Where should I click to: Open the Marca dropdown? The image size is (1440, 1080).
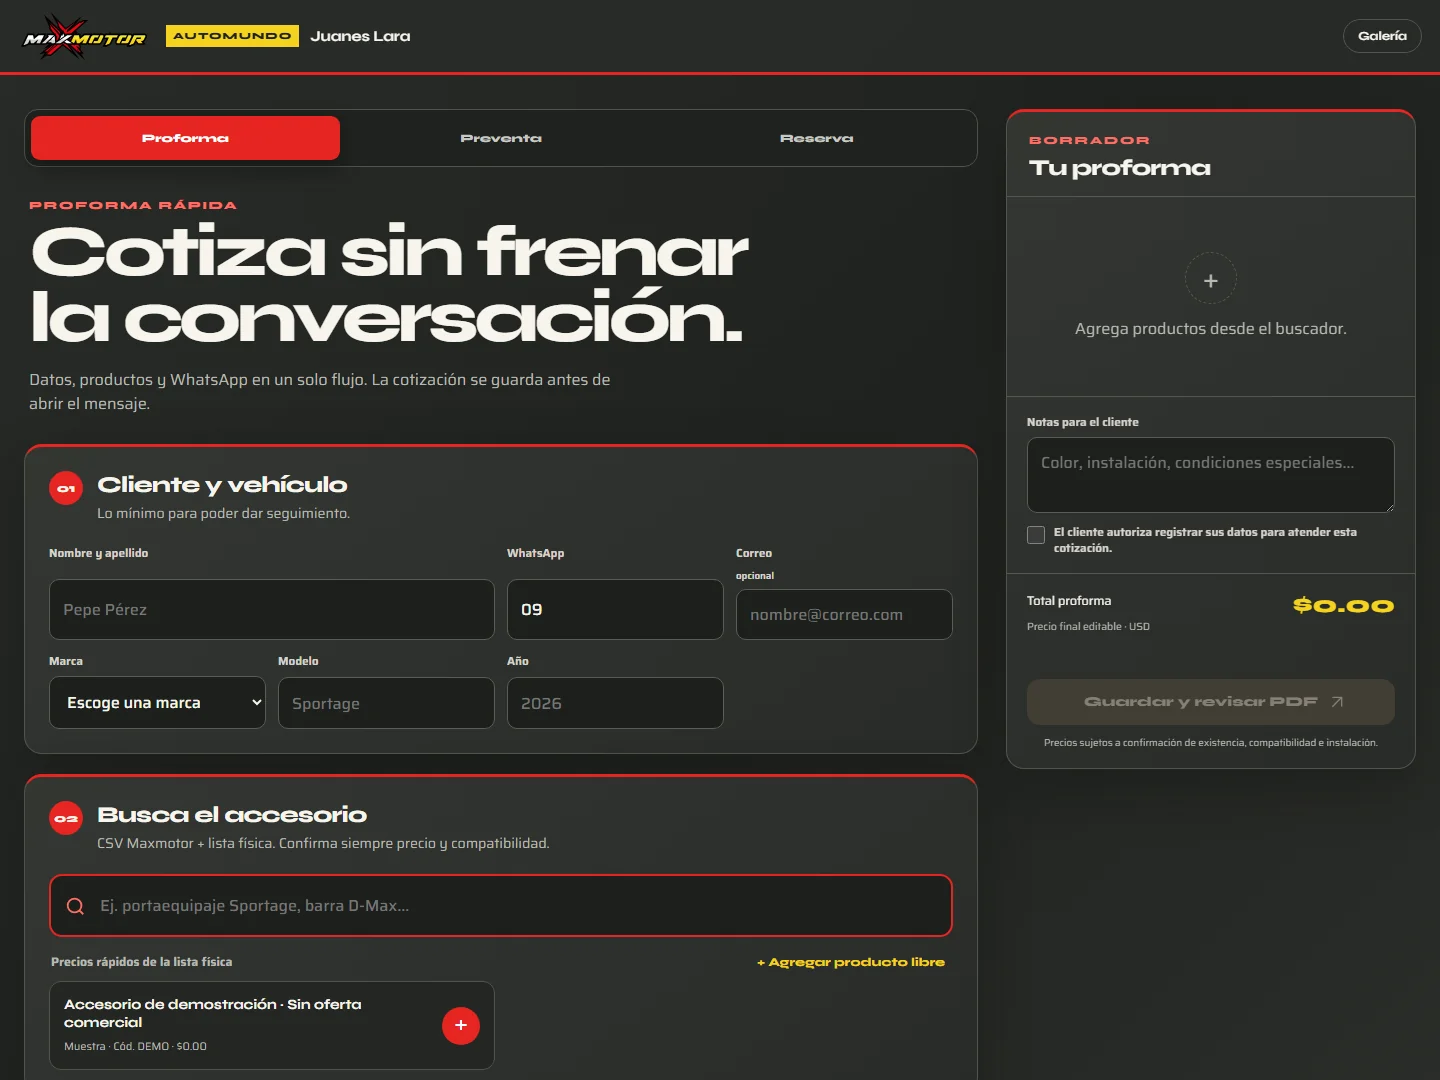[x=157, y=703]
